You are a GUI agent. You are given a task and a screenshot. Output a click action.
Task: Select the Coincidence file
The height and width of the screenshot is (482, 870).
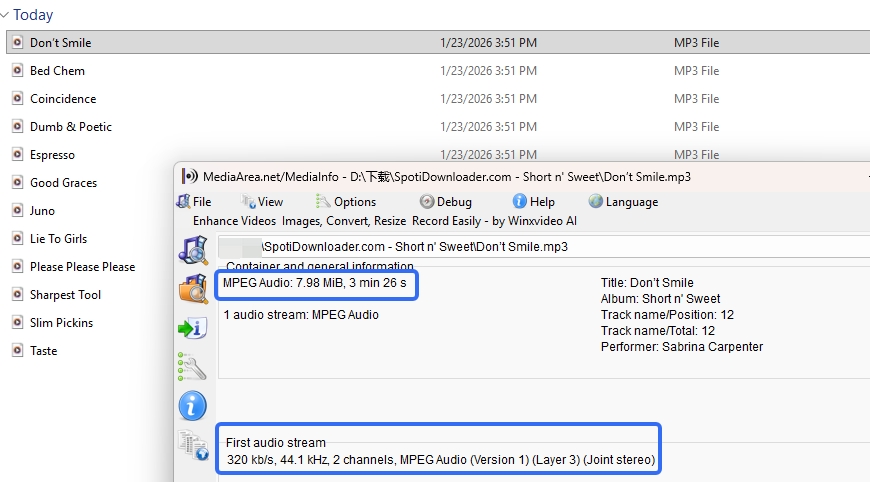coord(63,99)
